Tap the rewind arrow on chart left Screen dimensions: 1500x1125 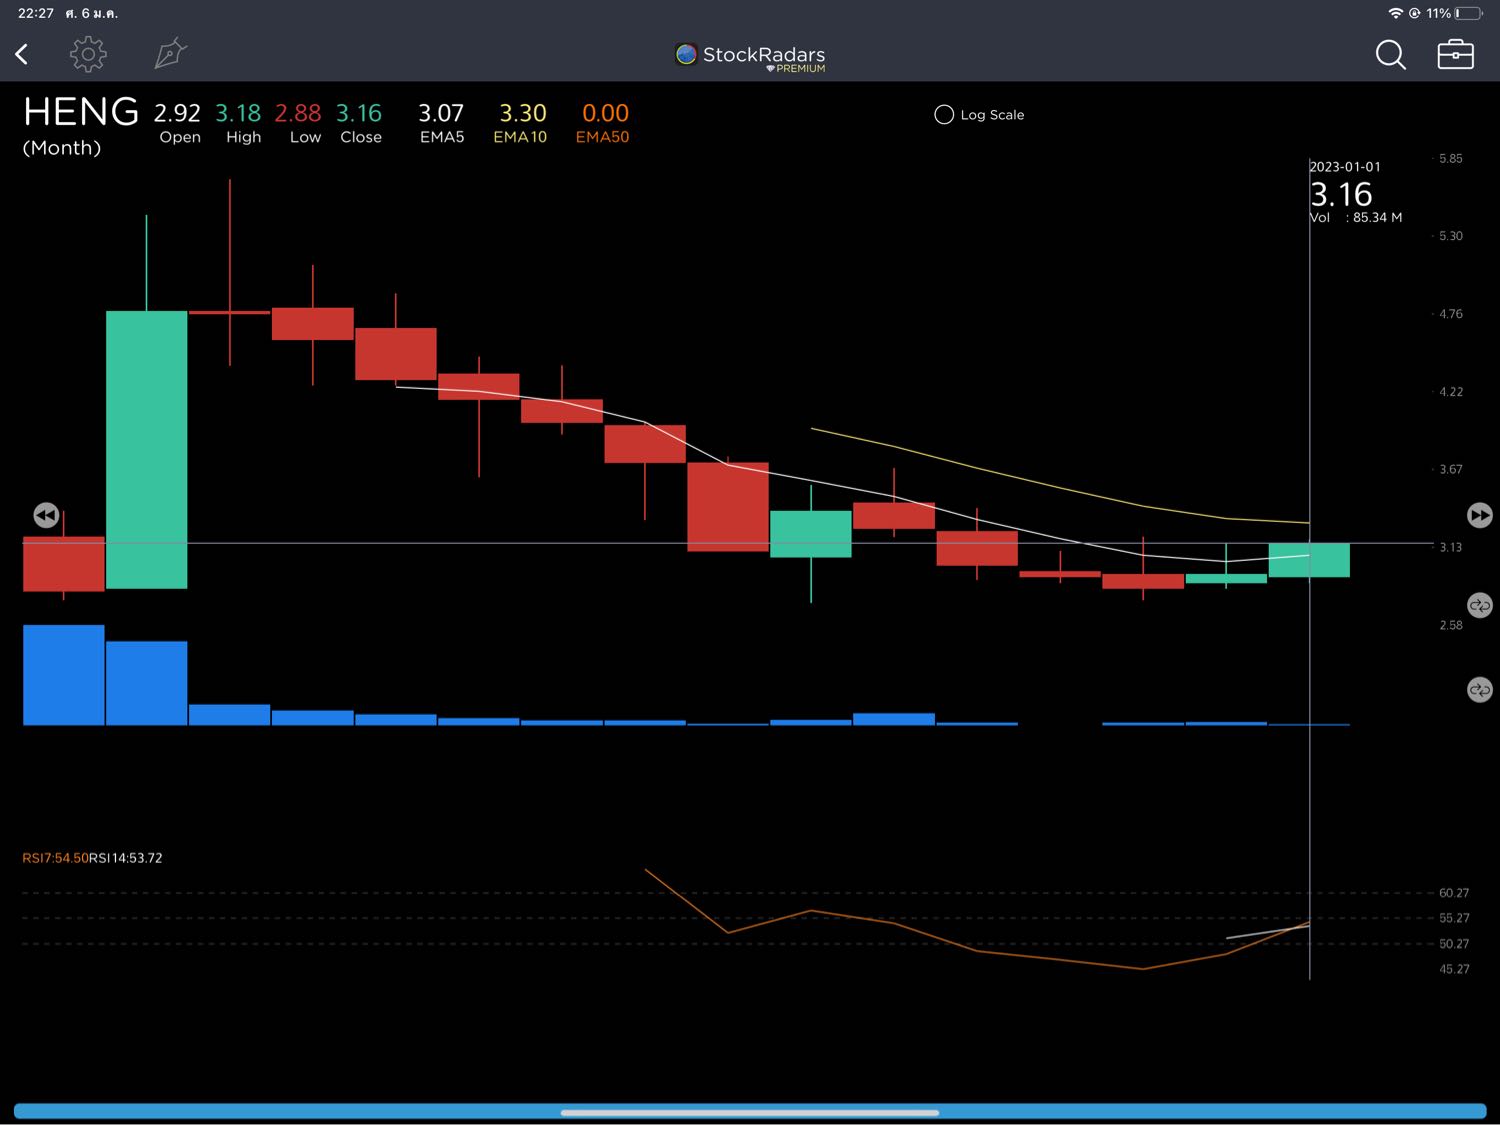tap(46, 515)
